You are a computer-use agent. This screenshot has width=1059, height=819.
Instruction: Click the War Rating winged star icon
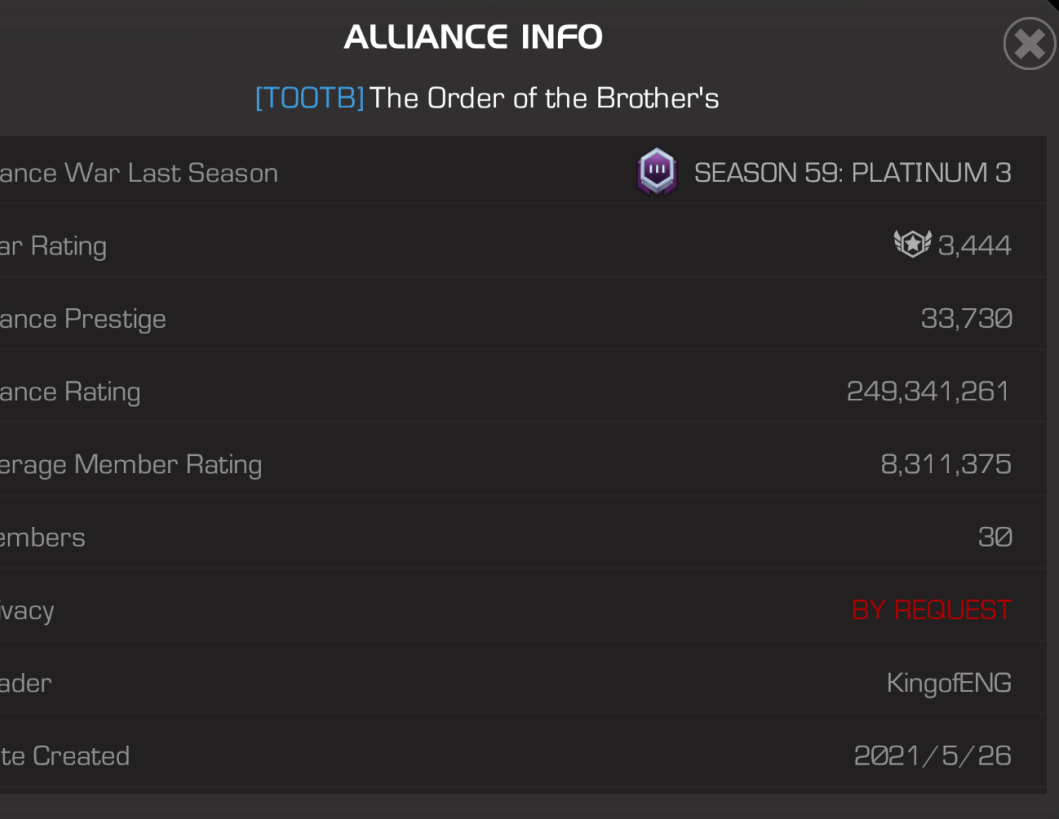(x=912, y=244)
